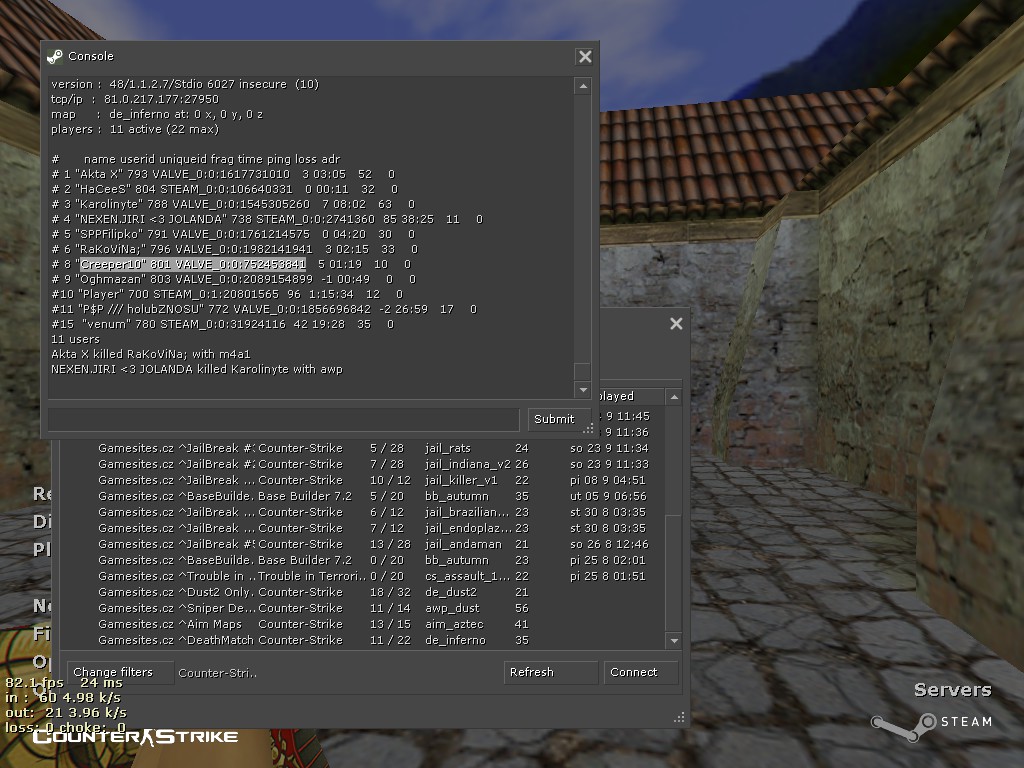Viewport: 1024px width, 768px height.
Task: Click the "Akta X" player line in console
Action: [223, 174]
